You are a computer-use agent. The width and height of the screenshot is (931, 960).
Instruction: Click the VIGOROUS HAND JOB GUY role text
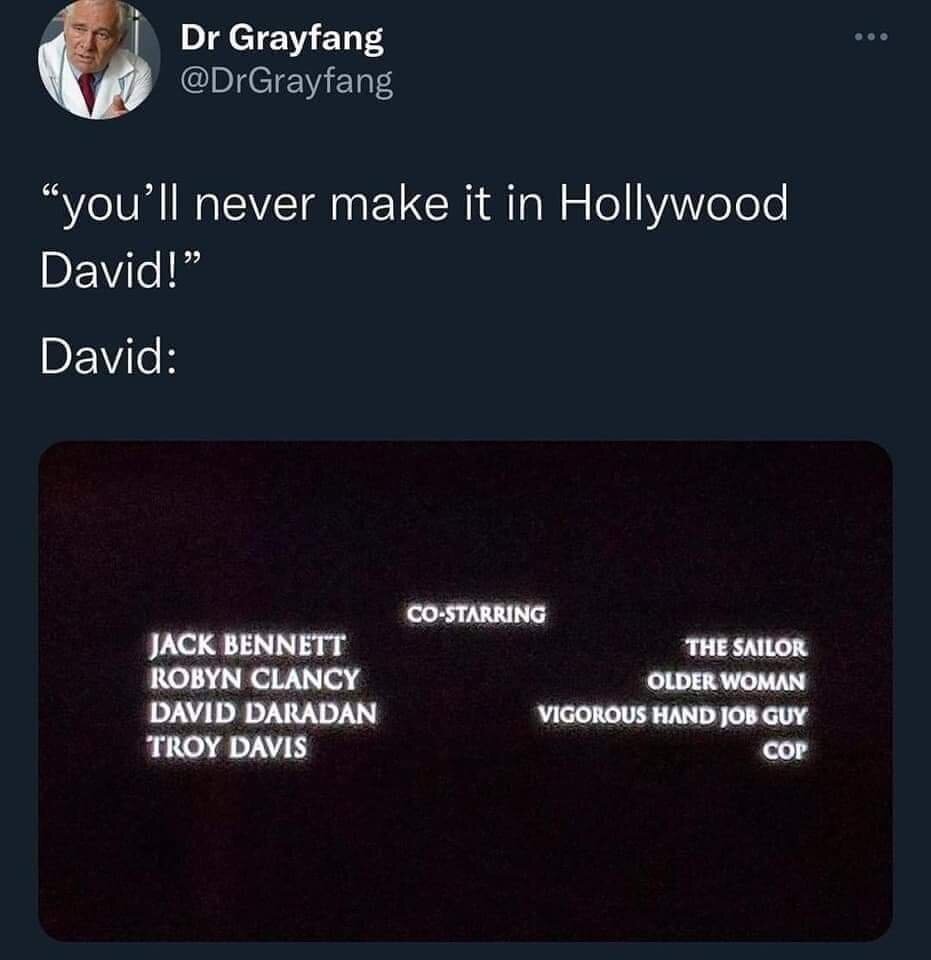(673, 715)
